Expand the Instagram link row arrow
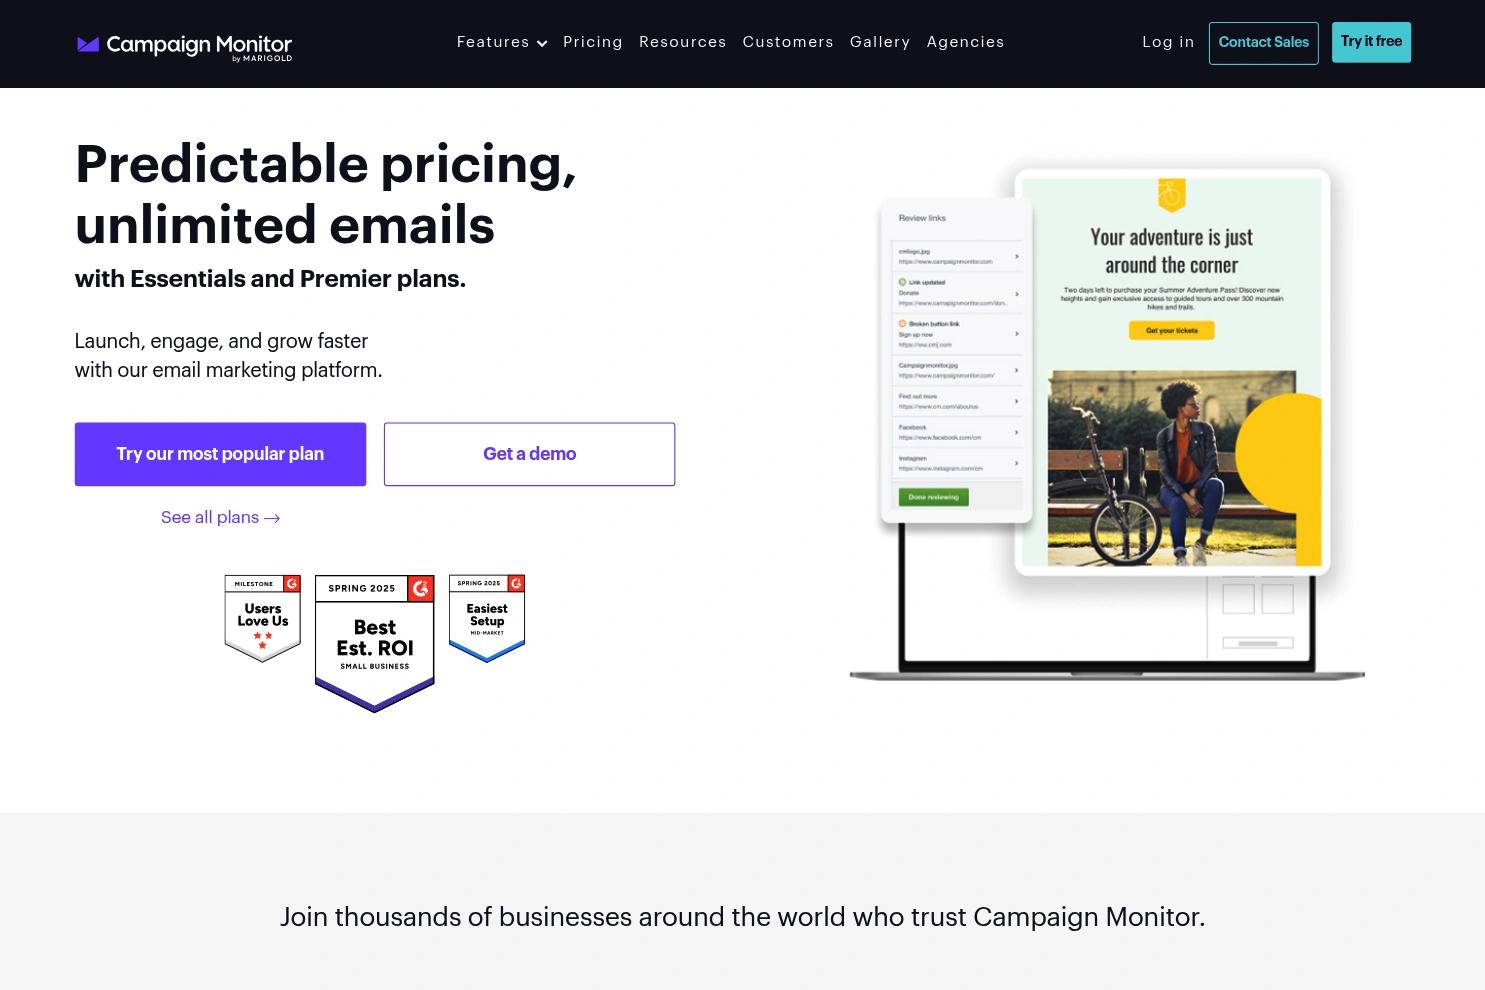 click(x=1016, y=463)
